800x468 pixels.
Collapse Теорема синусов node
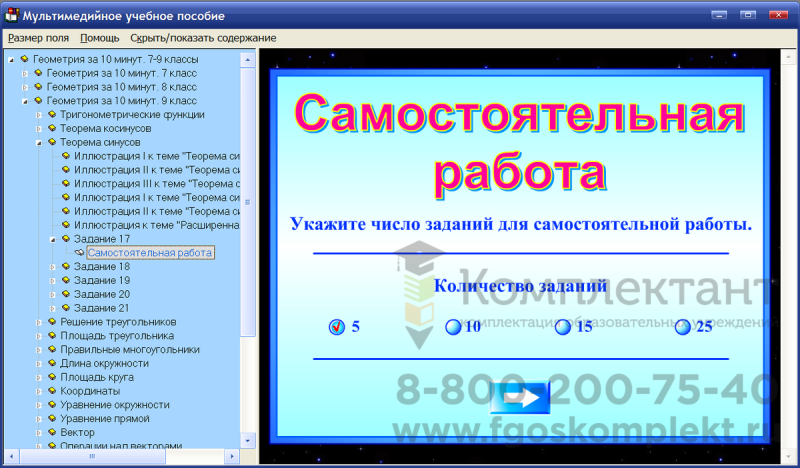(38, 142)
